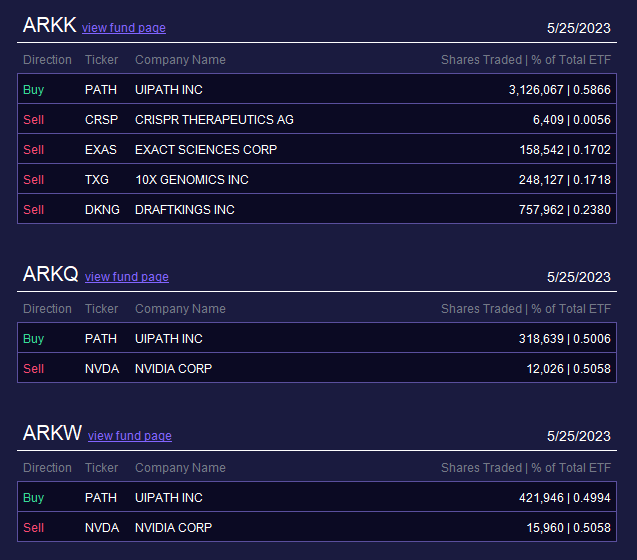Screen dimensions: 637x560
Task: Click CRISPR THERAPEUTICS AG company name
Action: (x=214, y=119)
